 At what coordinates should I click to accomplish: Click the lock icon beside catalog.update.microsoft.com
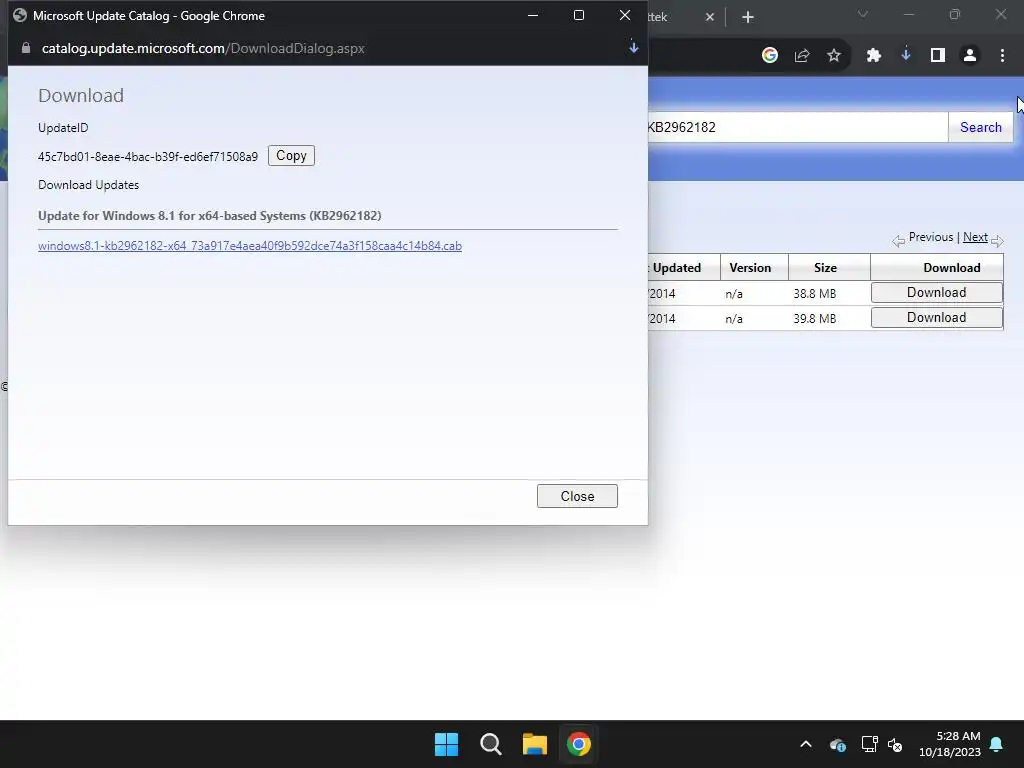point(26,48)
